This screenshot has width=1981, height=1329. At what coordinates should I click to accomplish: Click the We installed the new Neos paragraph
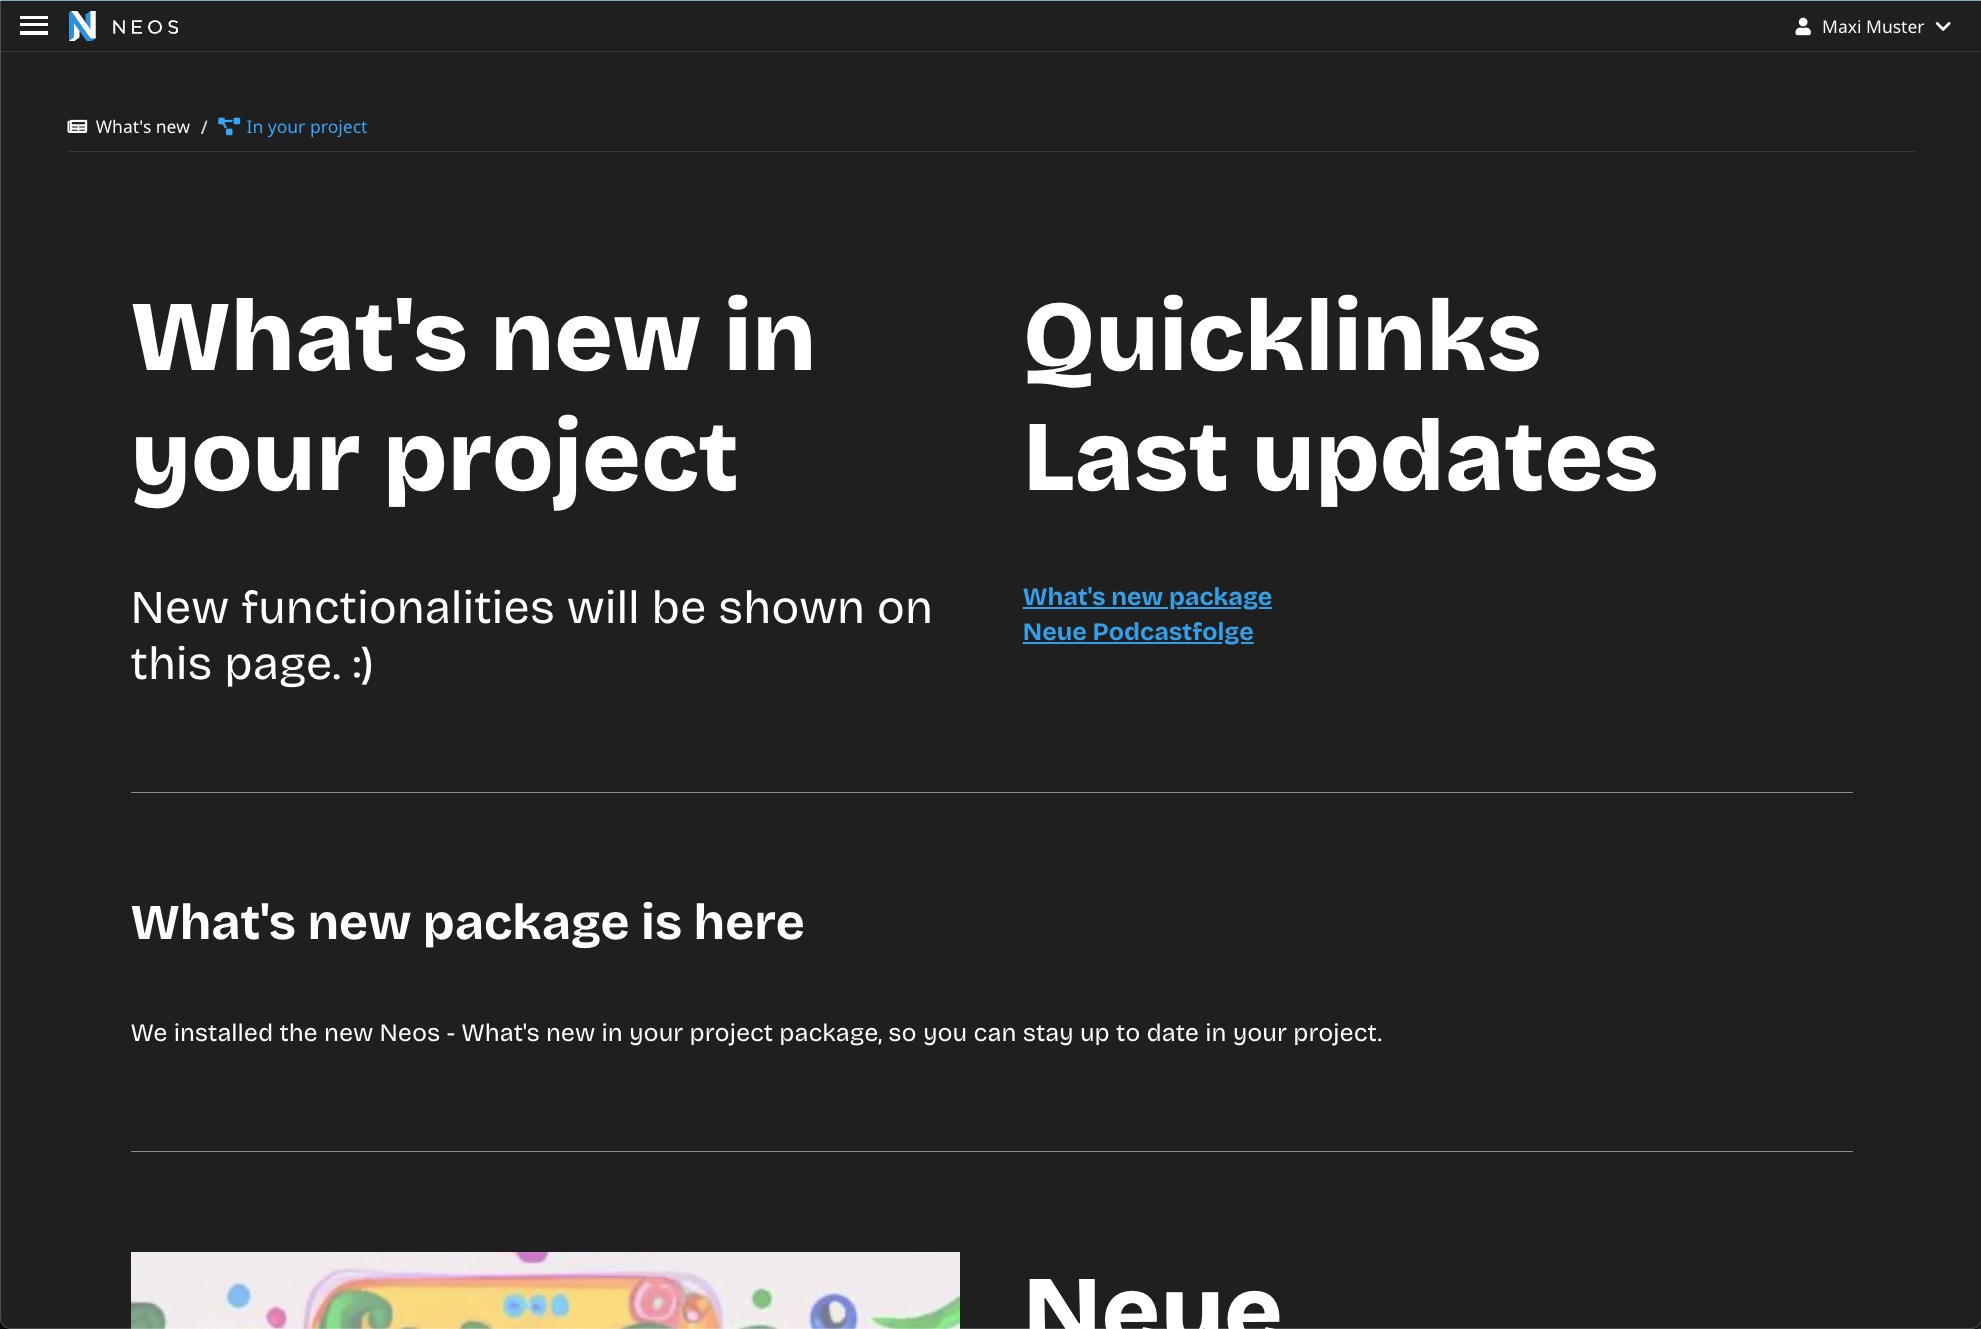(756, 1033)
